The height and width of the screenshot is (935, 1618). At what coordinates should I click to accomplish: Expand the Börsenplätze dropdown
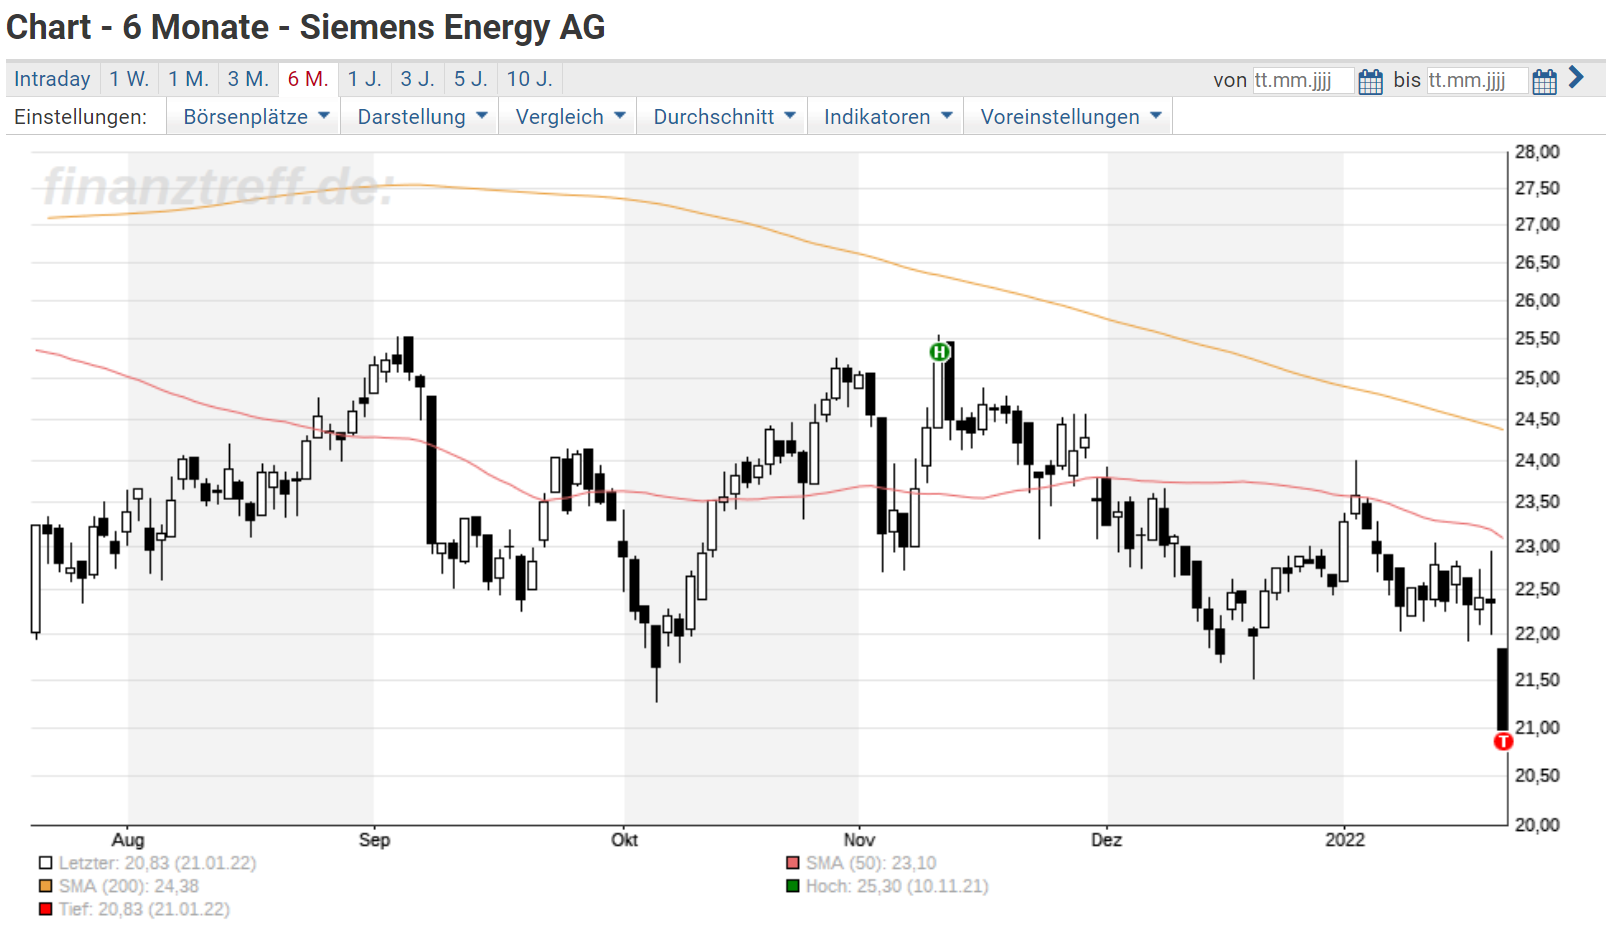(255, 117)
